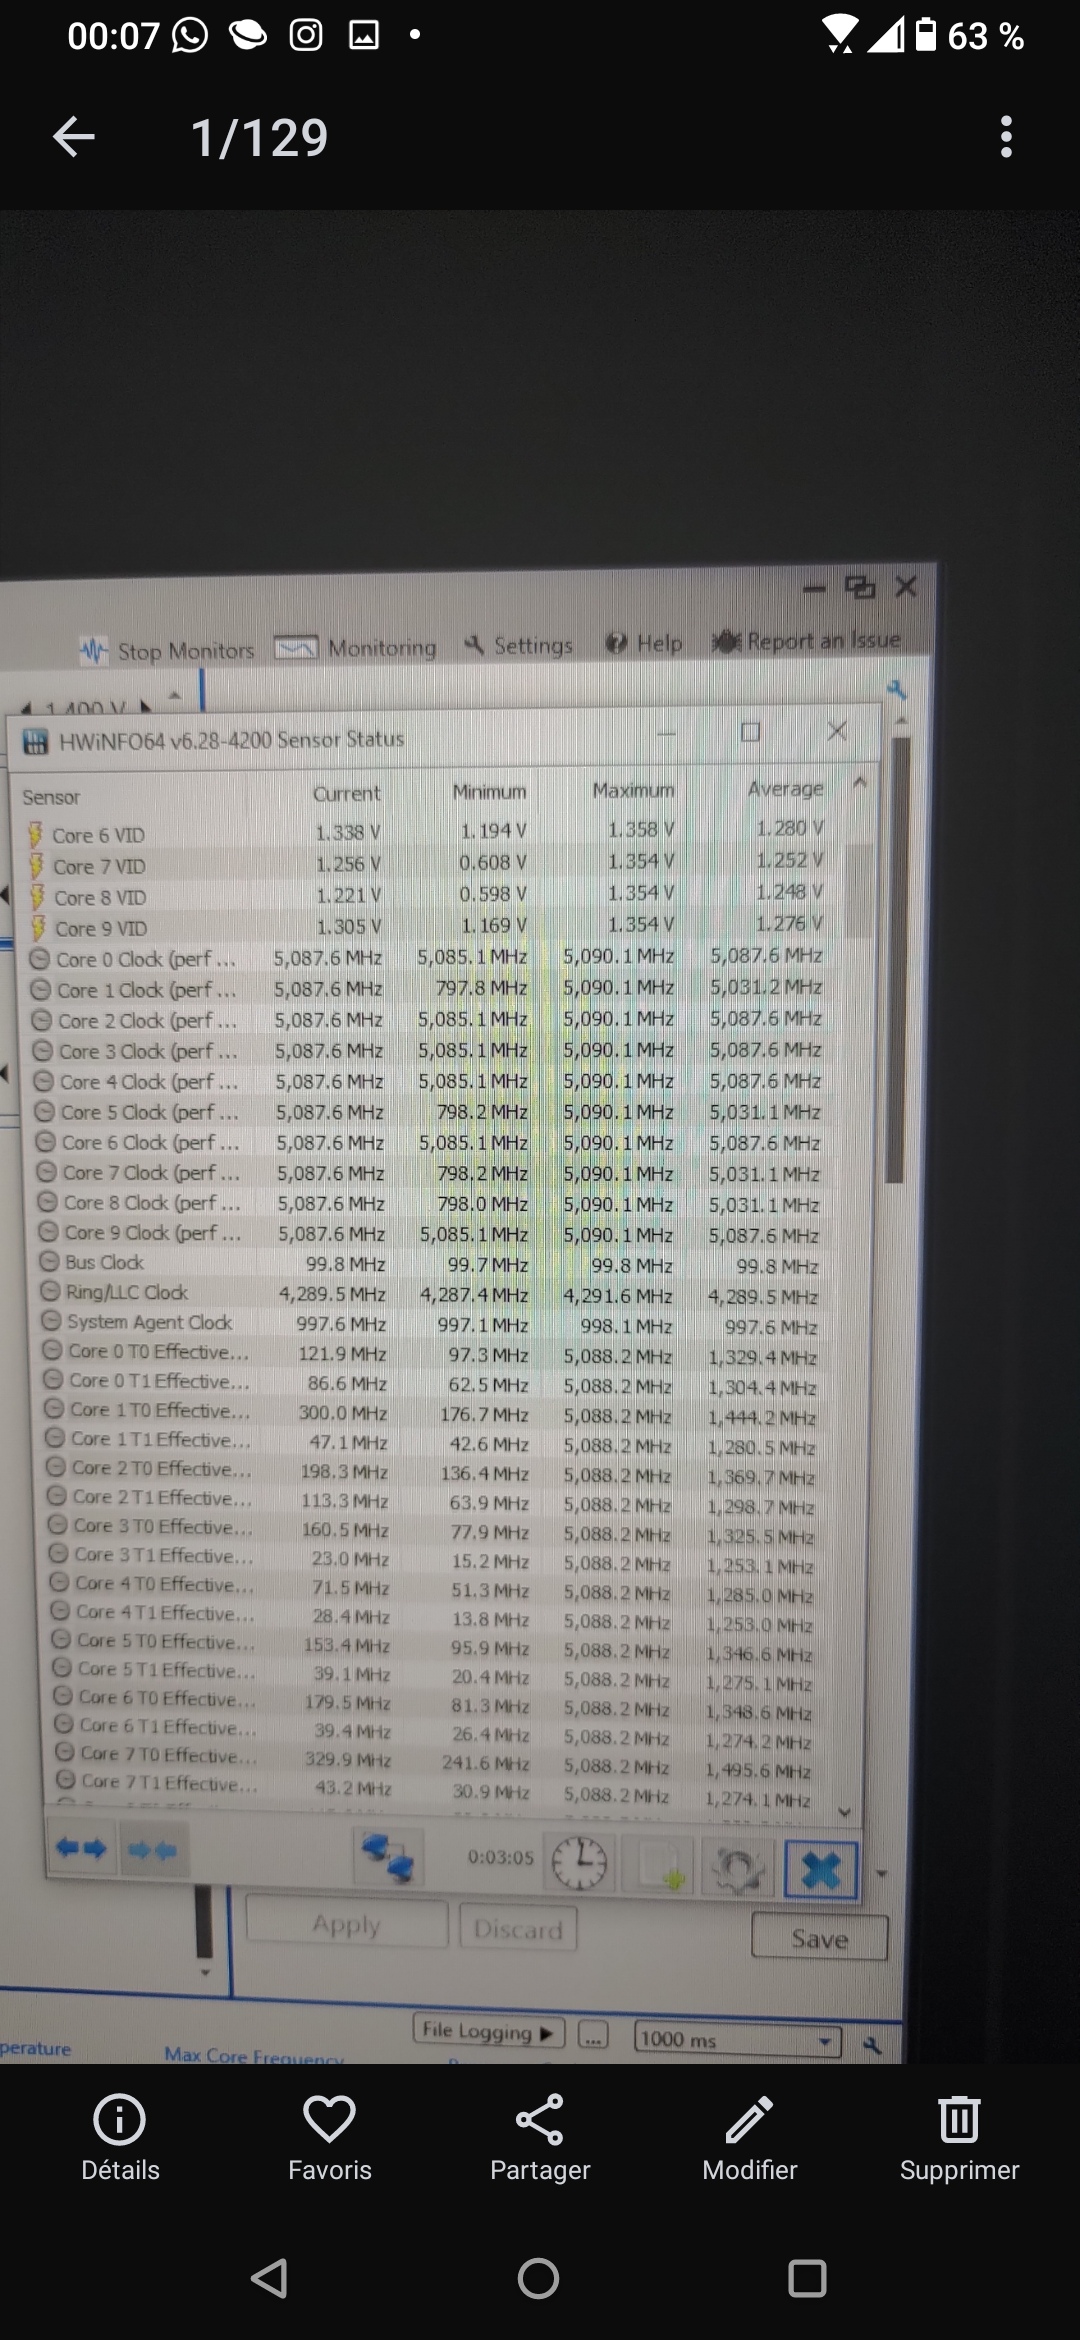Select Core 7 VID row
Image resolution: width=1080 pixels, height=2340 pixels.
pyautogui.click(x=425, y=864)
